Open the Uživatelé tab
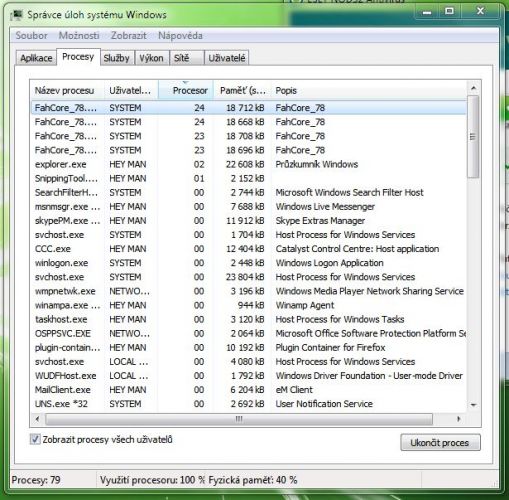 click(x=227, y=58)
